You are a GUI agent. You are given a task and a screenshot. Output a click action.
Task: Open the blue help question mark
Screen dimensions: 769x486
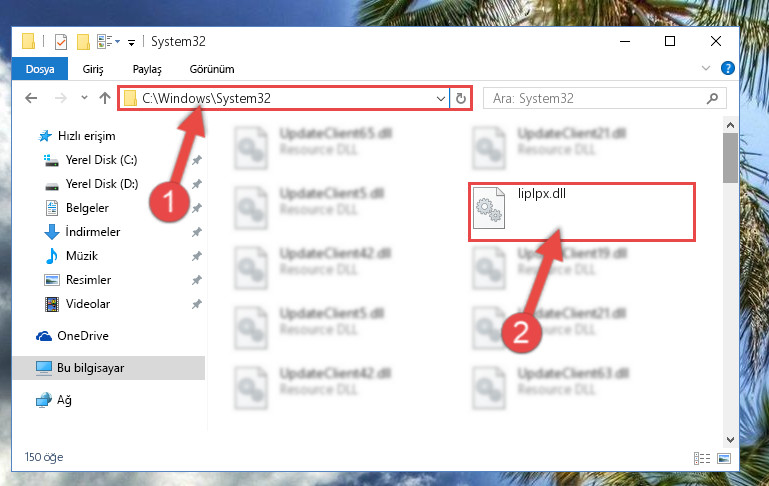click(x=728, y=68)
